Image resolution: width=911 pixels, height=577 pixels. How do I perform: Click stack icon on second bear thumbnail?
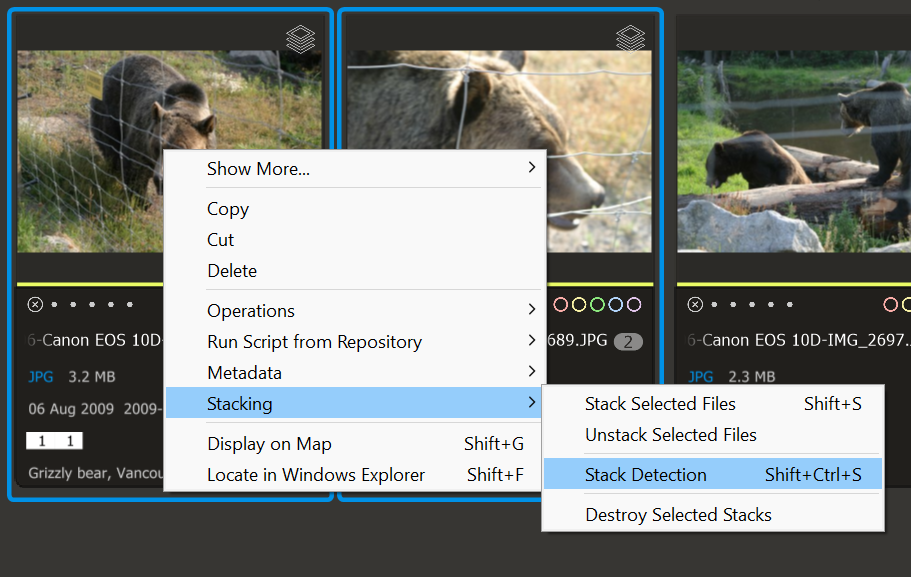[630, 39]
